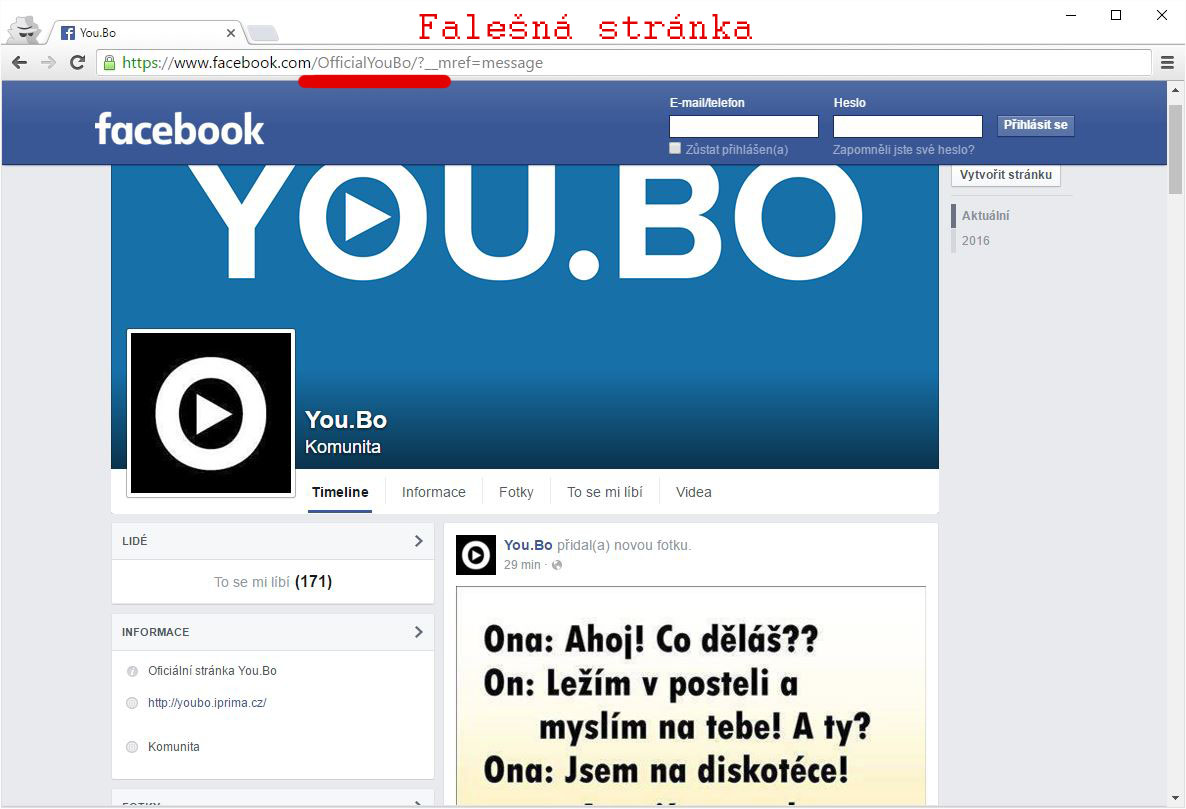Image resolution: width=1186 pixels, height=809 pixels.
Task: Open a new tab with the new tab button
Action: point(262,33)
